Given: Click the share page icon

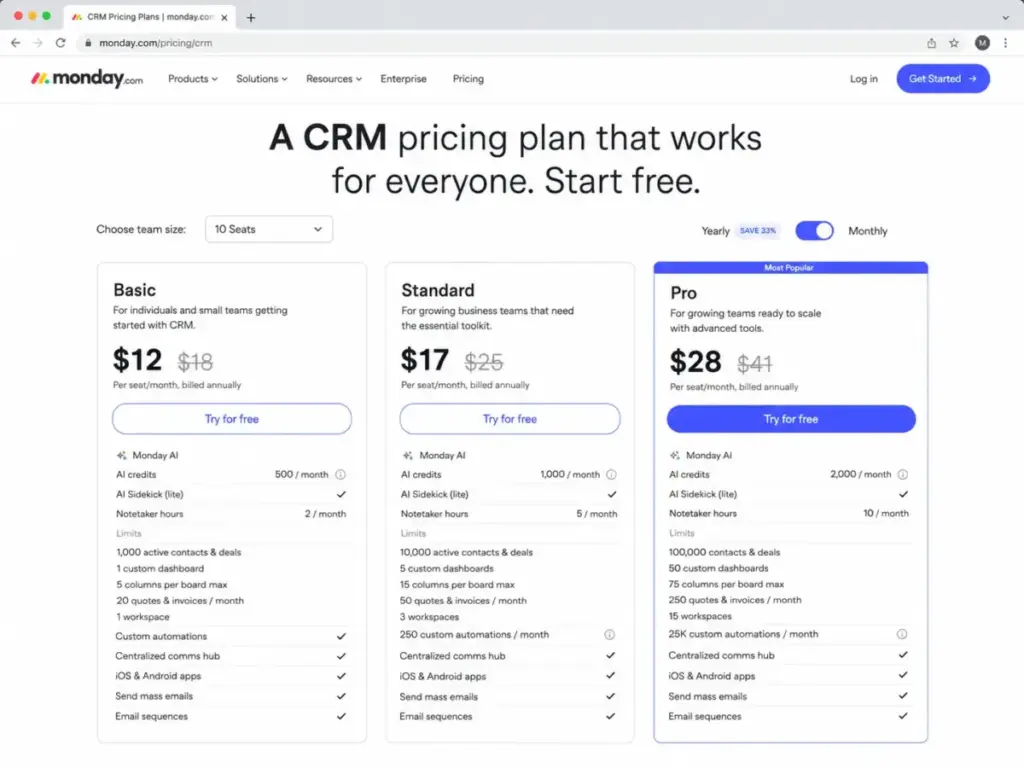Looking at the screenshot, I should (931, 43).
